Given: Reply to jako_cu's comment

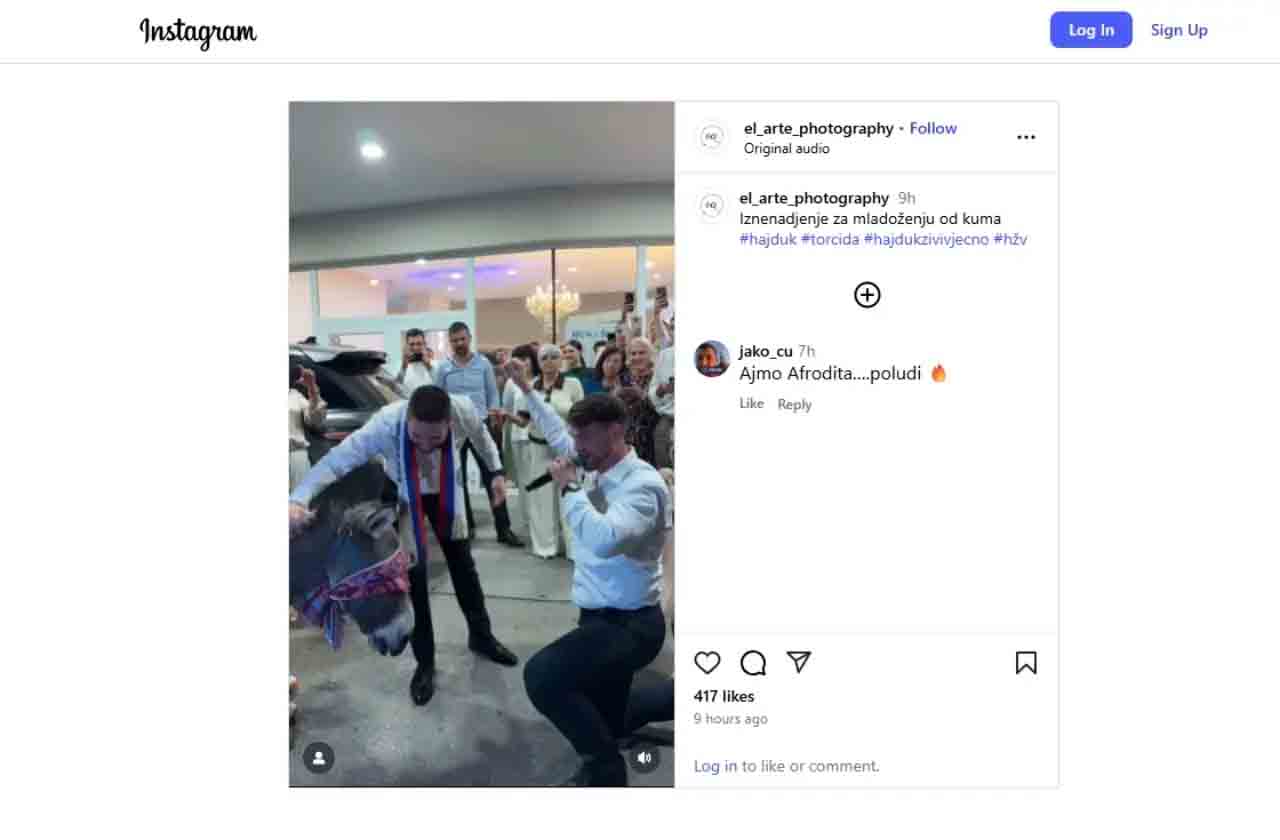Looking at the screenshot, I should (795, 404).
